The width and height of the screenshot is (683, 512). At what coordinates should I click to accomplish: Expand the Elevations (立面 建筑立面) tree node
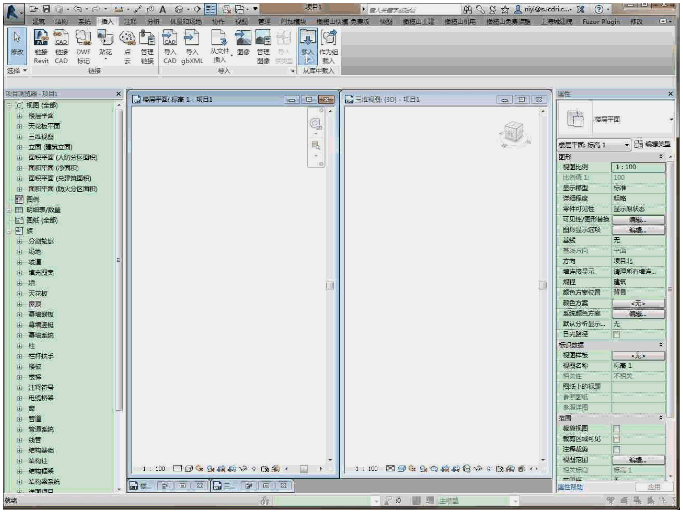19,147
